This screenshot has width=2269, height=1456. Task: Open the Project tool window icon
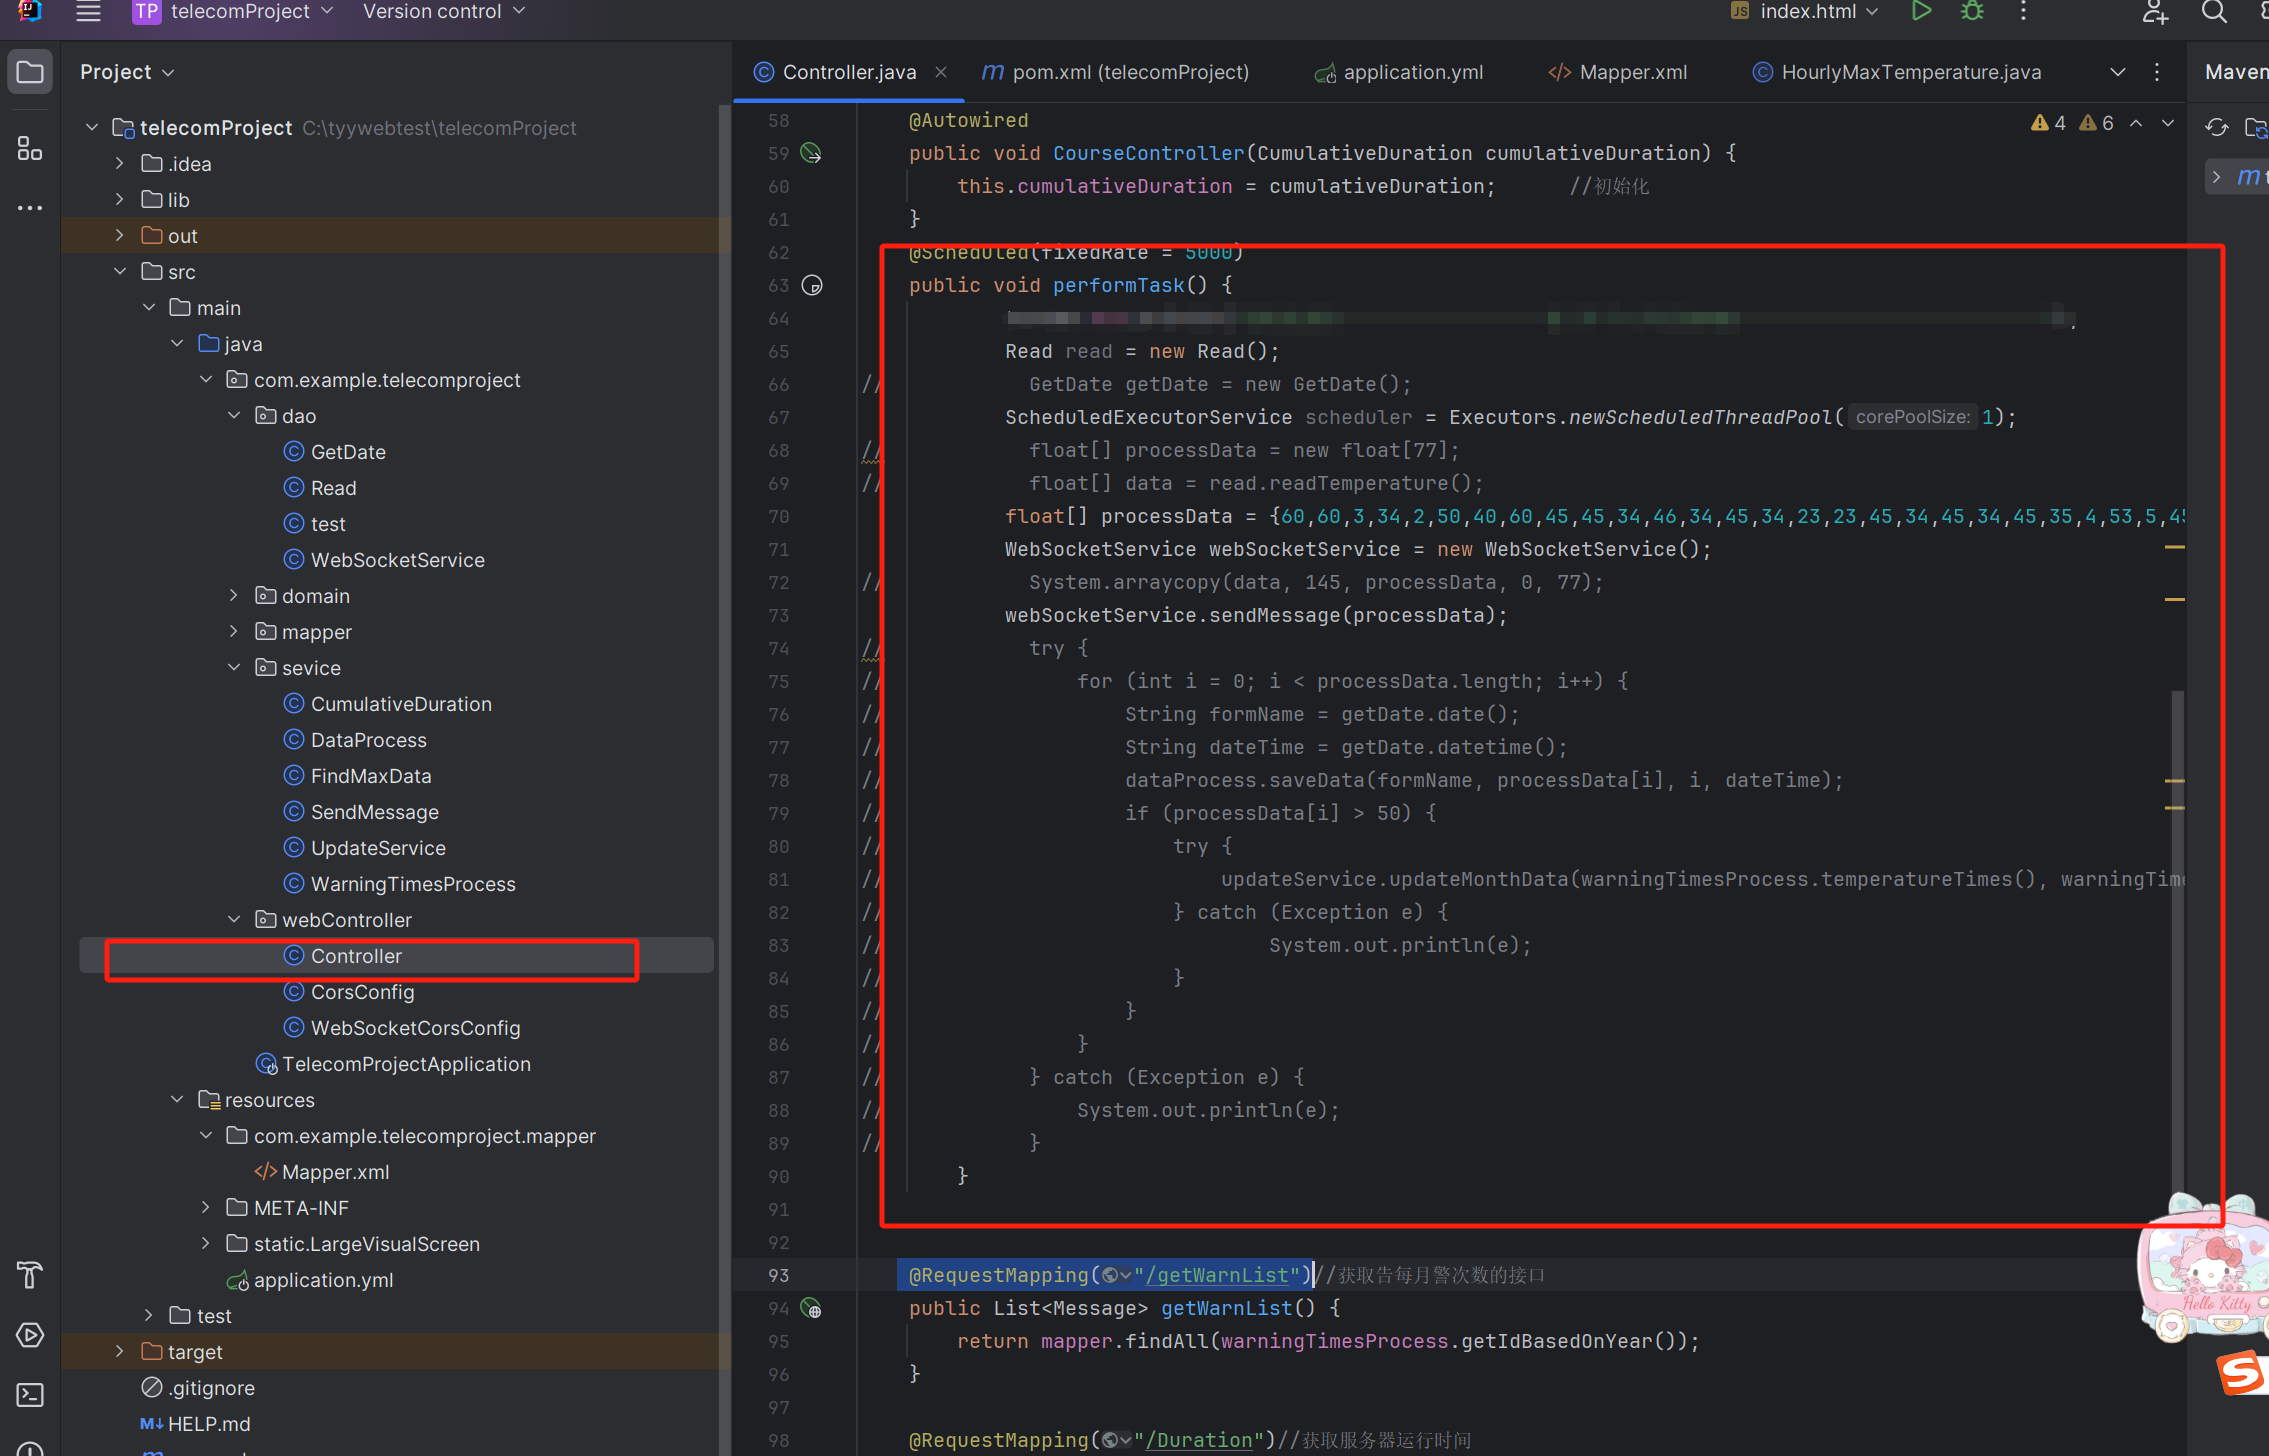click(x=29, y=71)
